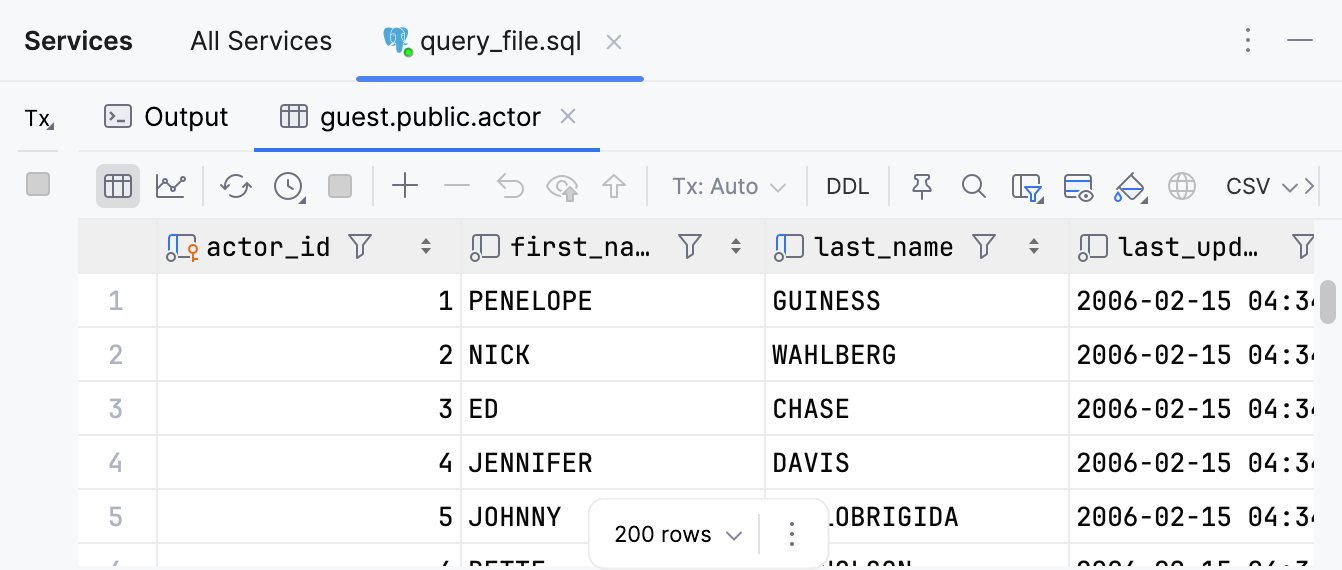Select the JENNIFER cell
This screenshot has height=570, width=1342.
coord(612,462)
